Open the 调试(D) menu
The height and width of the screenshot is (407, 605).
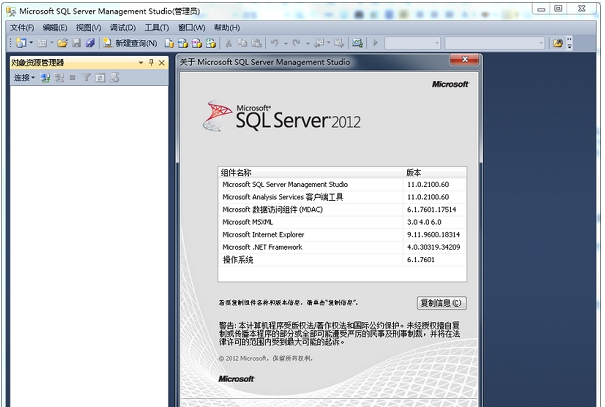click(x=123, y=27)
